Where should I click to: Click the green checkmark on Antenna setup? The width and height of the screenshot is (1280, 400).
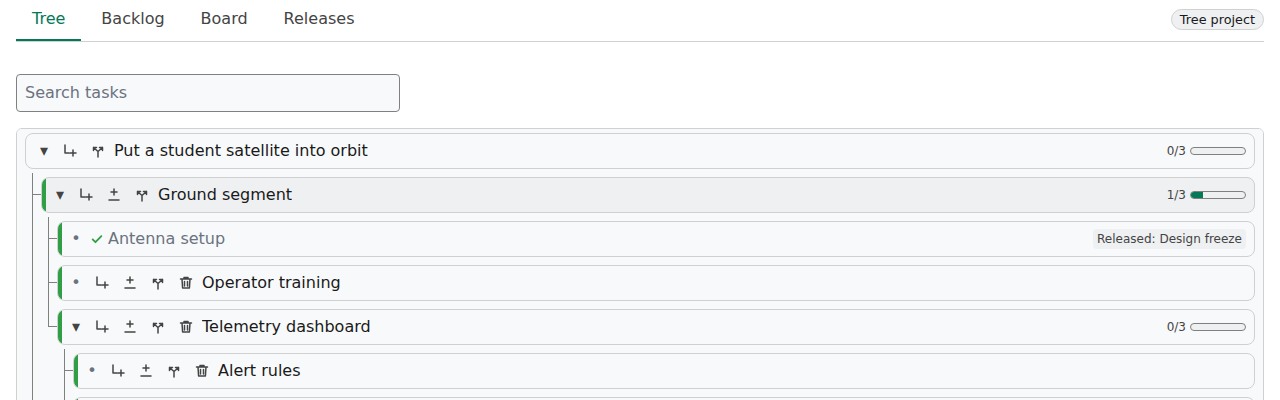(x=97, y=239)
